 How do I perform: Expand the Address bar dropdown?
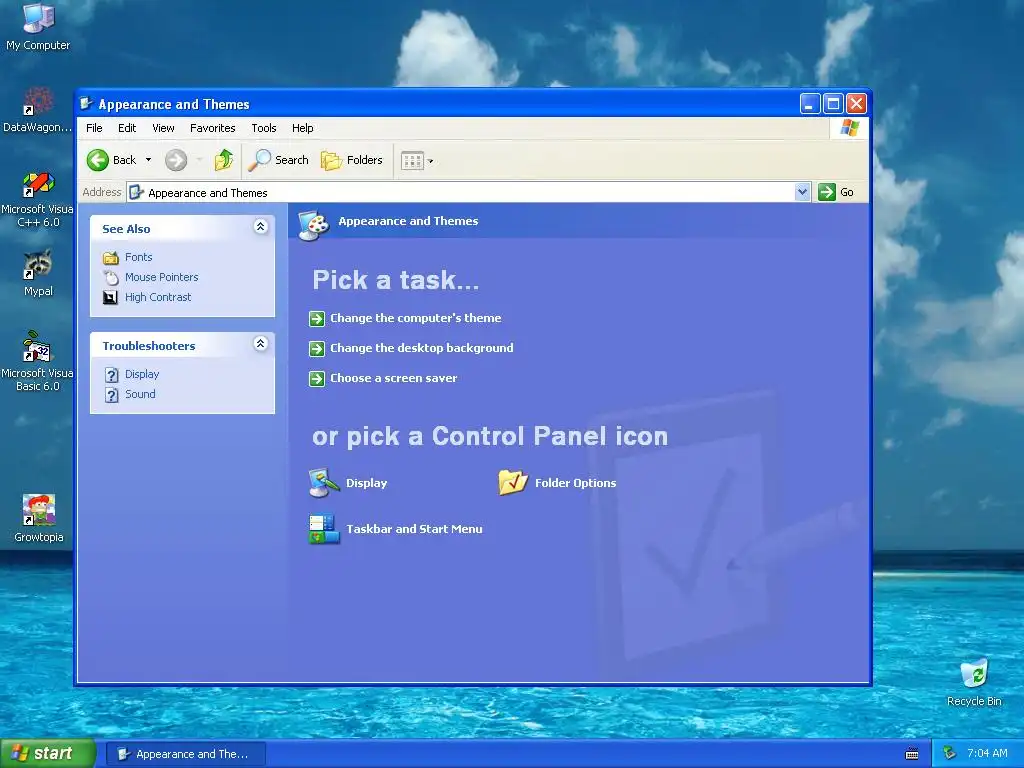pos(803,192)
